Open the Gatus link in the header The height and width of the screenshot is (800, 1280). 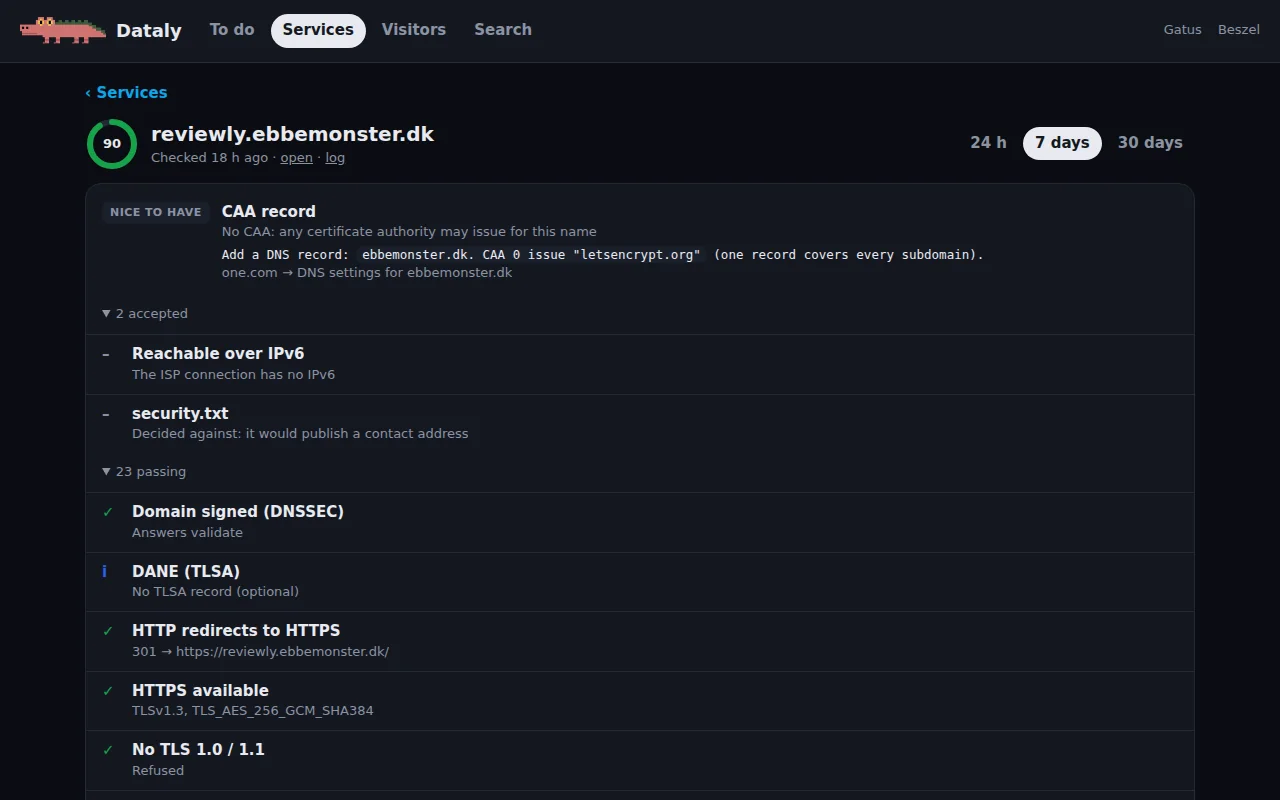tap(1183, 30)
